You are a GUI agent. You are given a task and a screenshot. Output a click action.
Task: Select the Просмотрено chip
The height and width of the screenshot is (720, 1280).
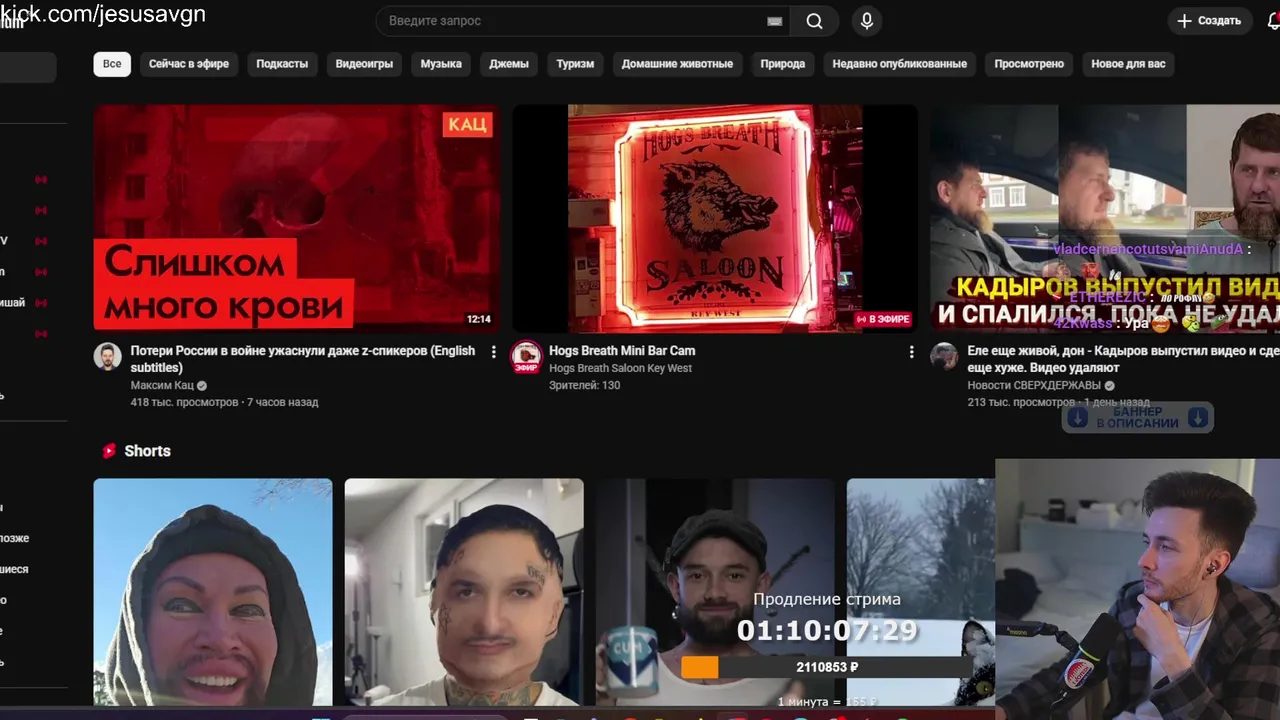[x=1029, y=64]
